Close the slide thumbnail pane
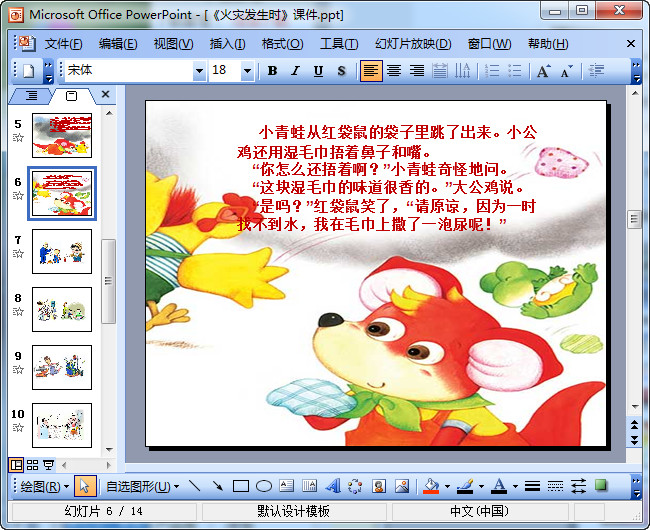Viewport: 650px width, 530px height. [x=106, y=94]
